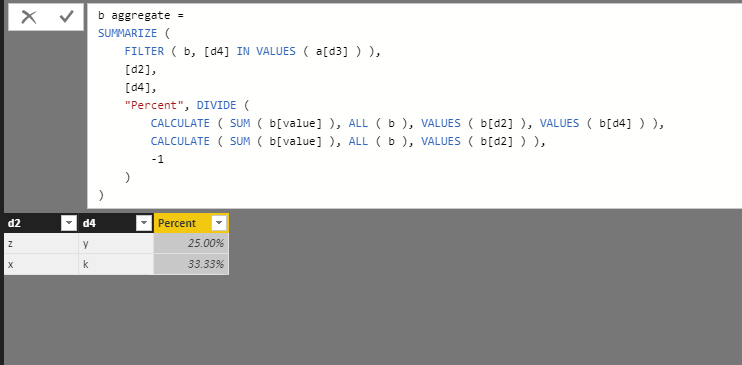
Task: Click the cell containing y
Action: point(116,243)
